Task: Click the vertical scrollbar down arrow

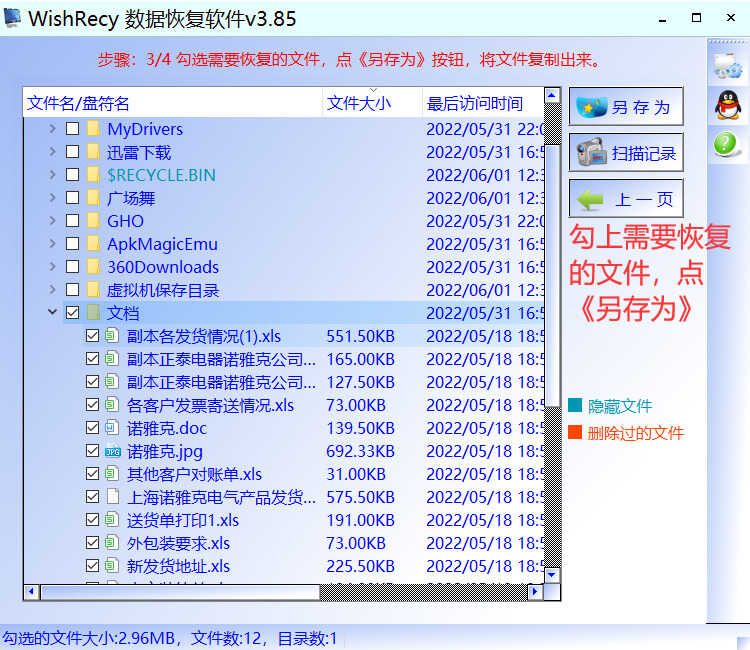Action: pyautogui.click(x=552, y=574)
